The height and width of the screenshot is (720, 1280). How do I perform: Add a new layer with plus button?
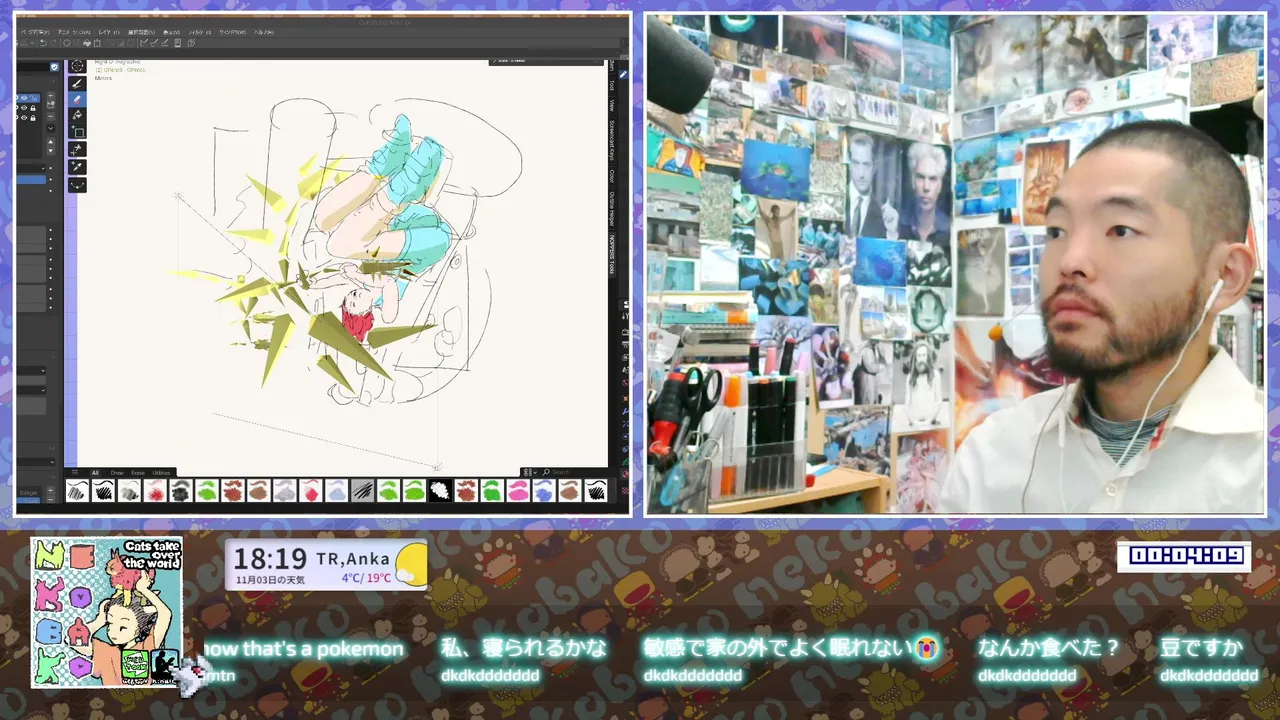coord(51,95)
